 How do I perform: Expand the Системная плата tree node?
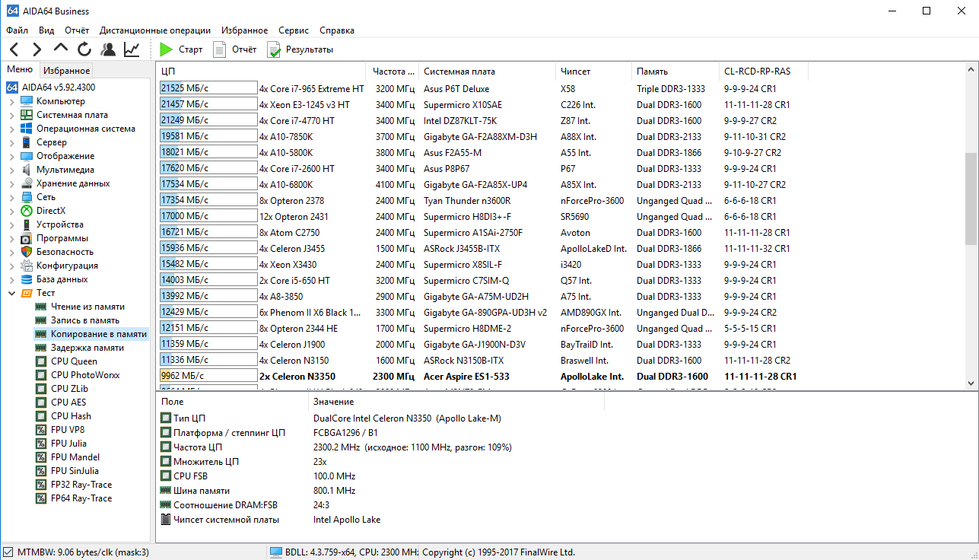(x=12, y=115)
